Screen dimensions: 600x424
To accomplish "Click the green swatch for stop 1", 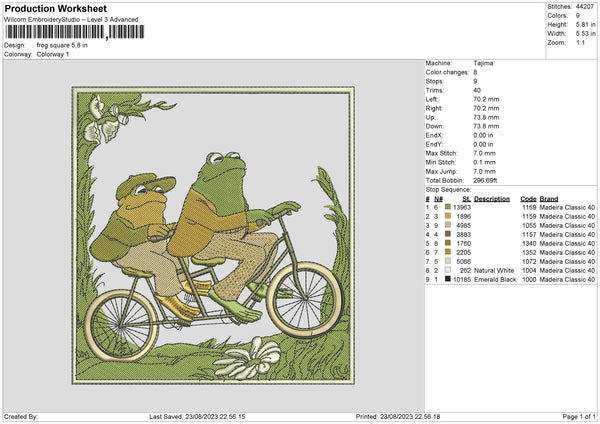I will [x=448, y=207].
